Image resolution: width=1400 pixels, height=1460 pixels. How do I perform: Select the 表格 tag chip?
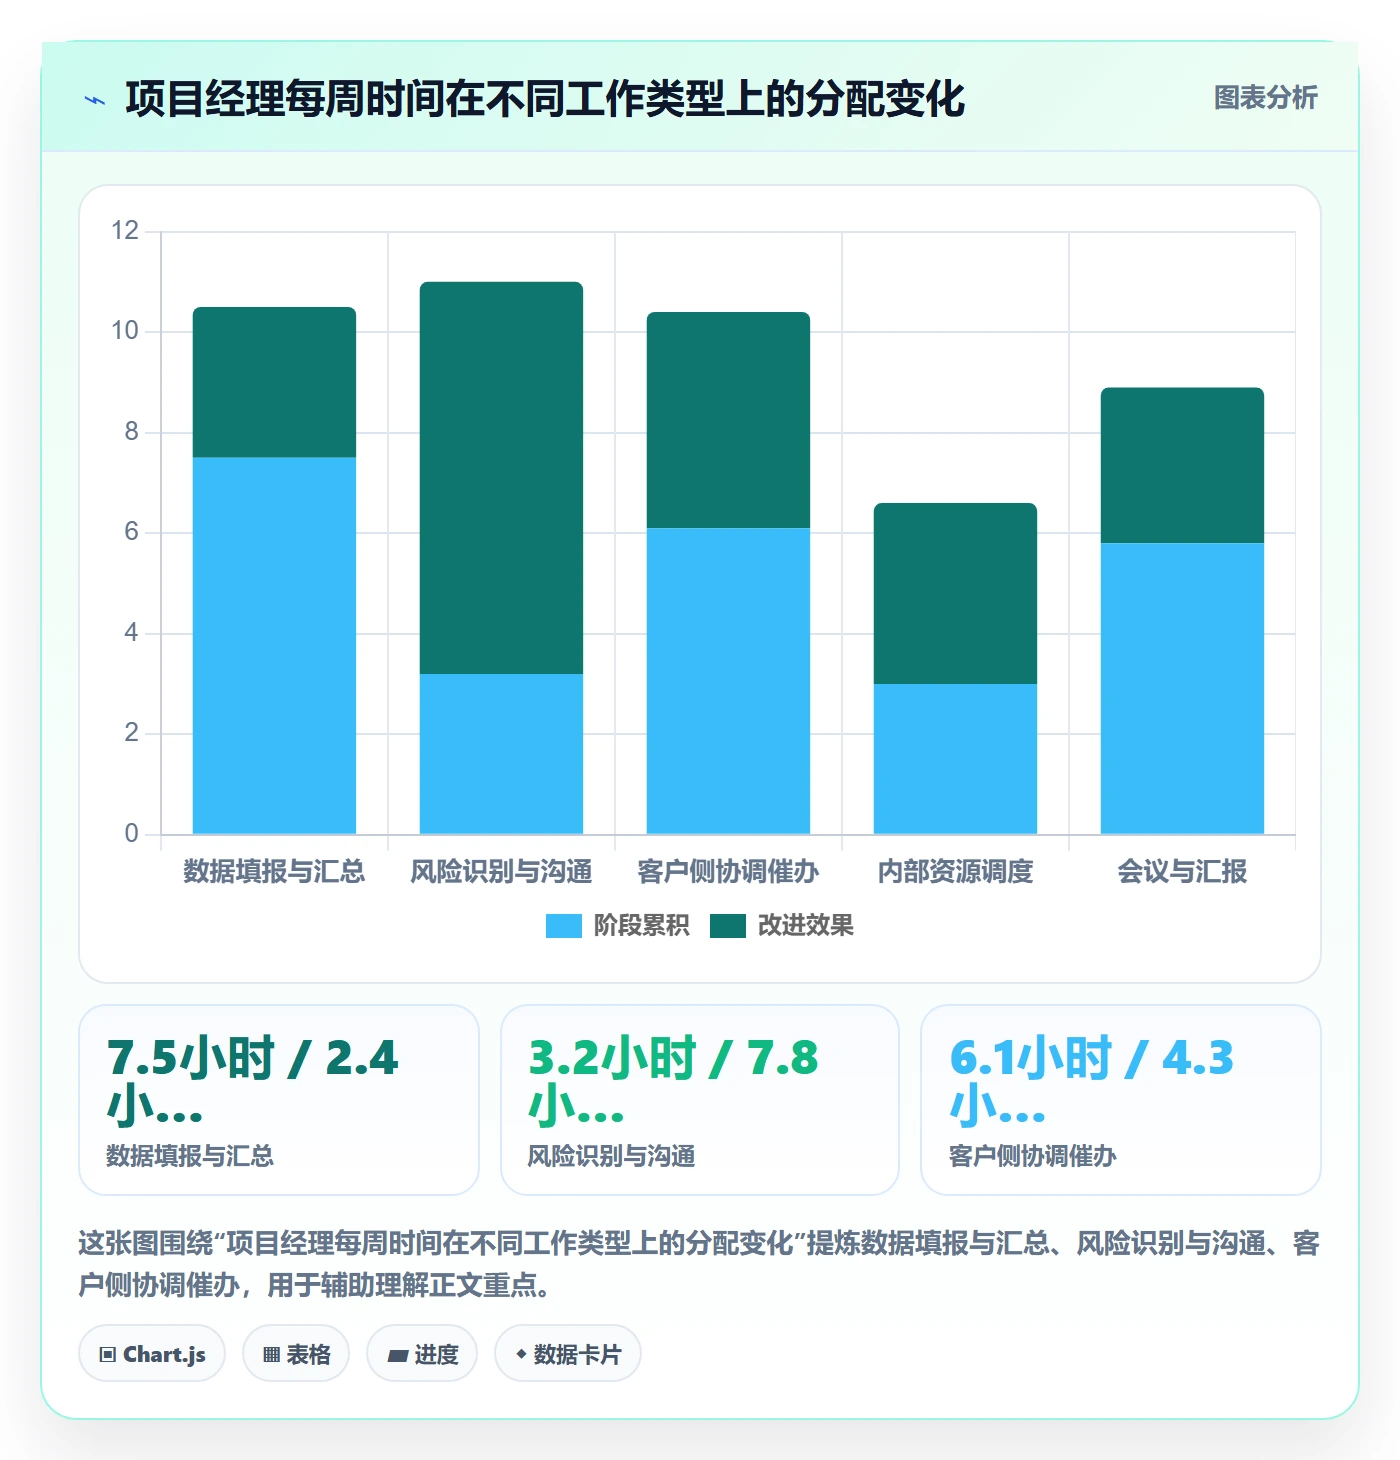[296, 1354]
